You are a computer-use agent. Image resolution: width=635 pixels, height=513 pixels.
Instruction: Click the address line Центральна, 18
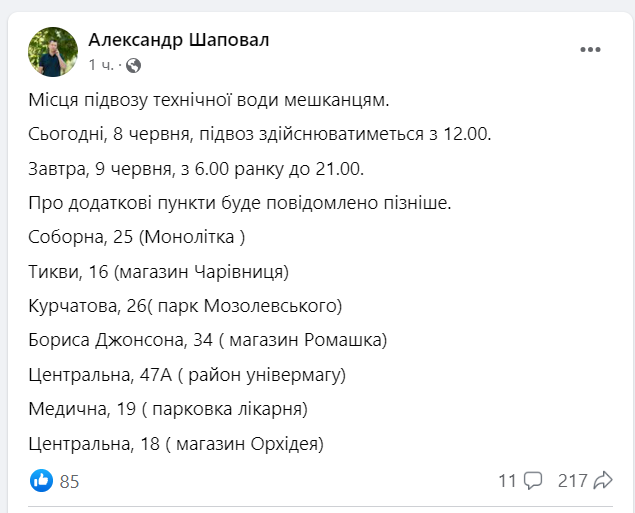pyautogui.click(x=175, y=443)
